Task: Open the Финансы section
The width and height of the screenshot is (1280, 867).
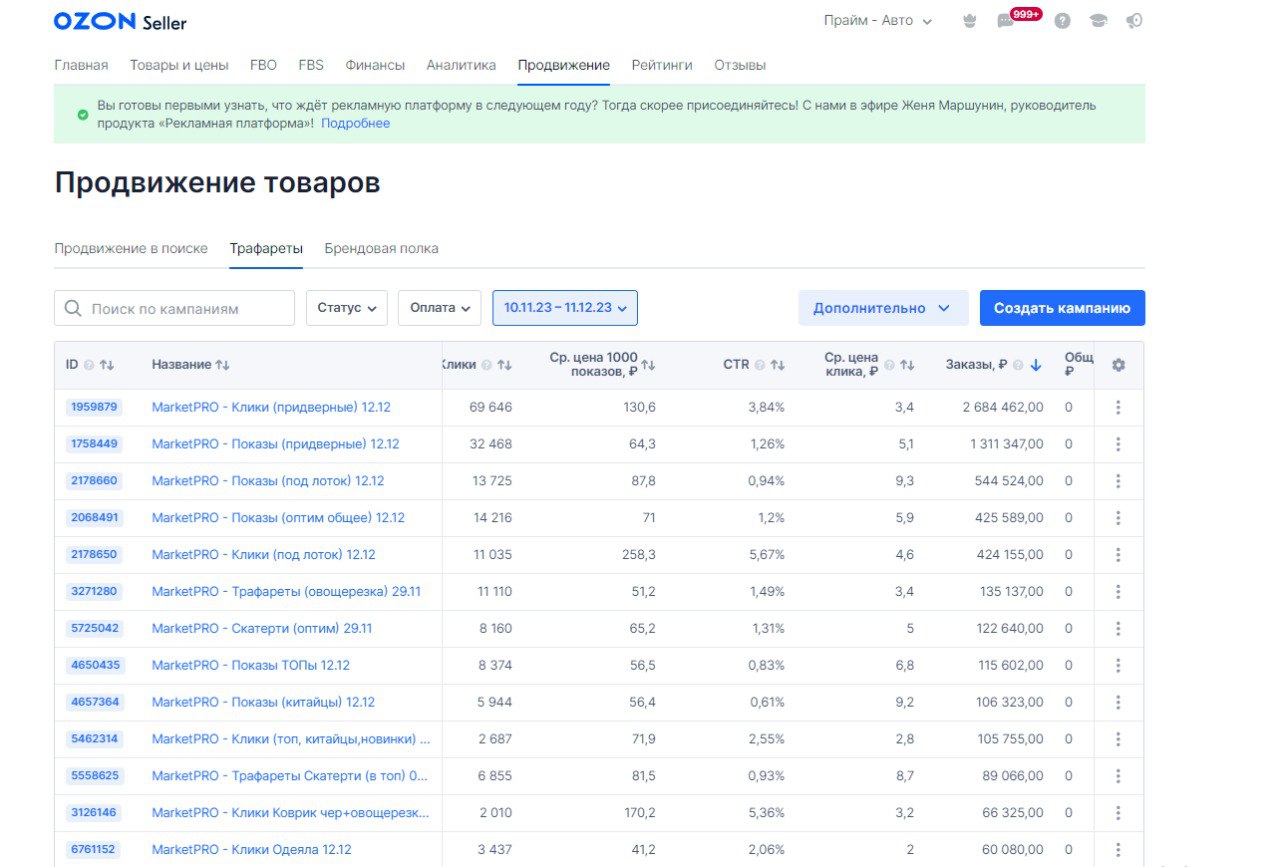Action: [375, 65]
